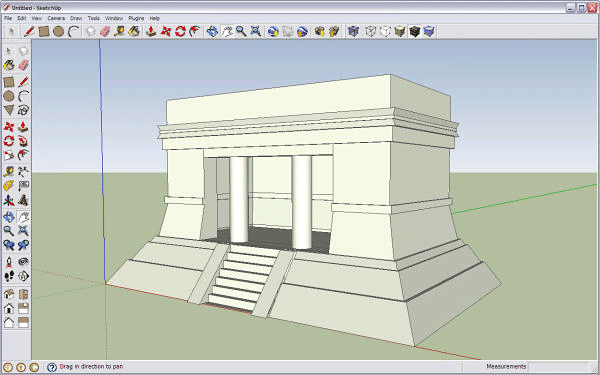Select the Walk footprints tool

click(9, 276)
